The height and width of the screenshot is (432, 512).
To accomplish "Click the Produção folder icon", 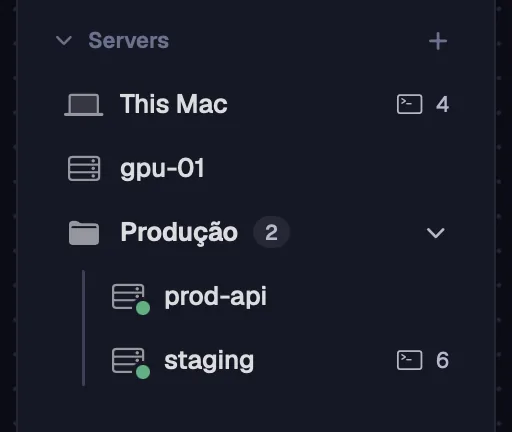I will (x=84, y=233).
